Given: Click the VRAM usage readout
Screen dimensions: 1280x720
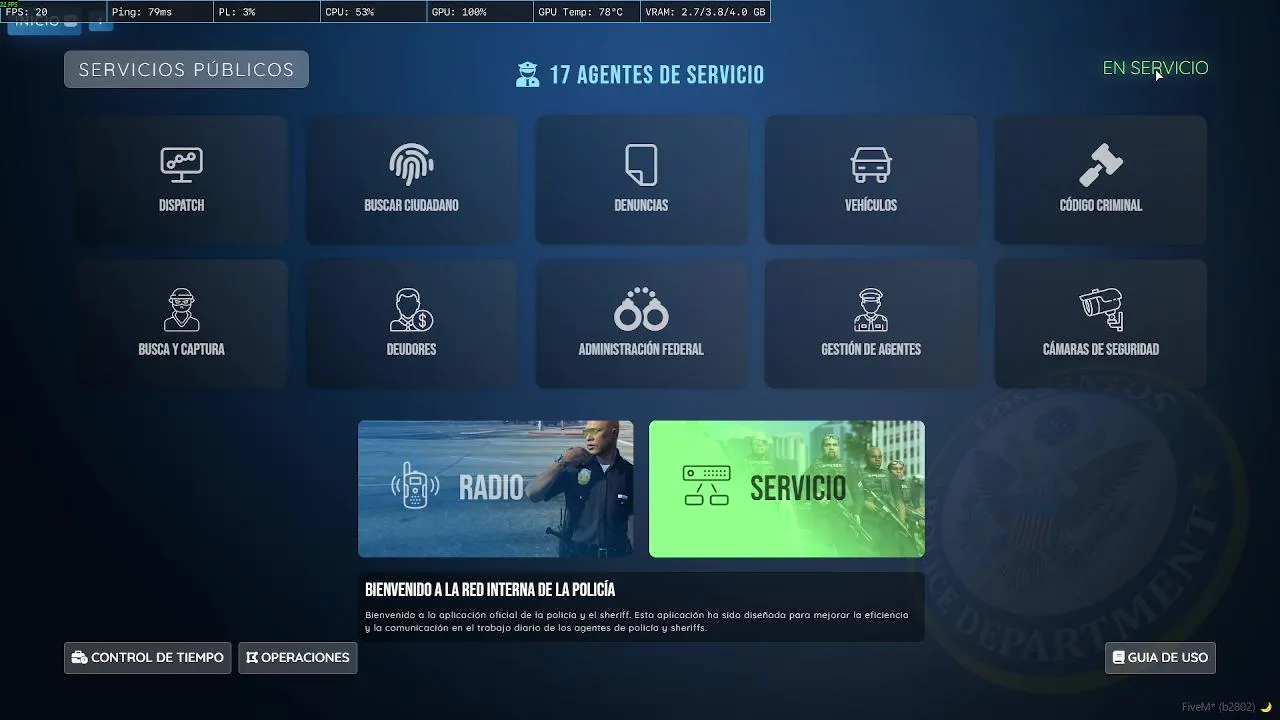Looking at the screenshot, I should tap(706, 12).
